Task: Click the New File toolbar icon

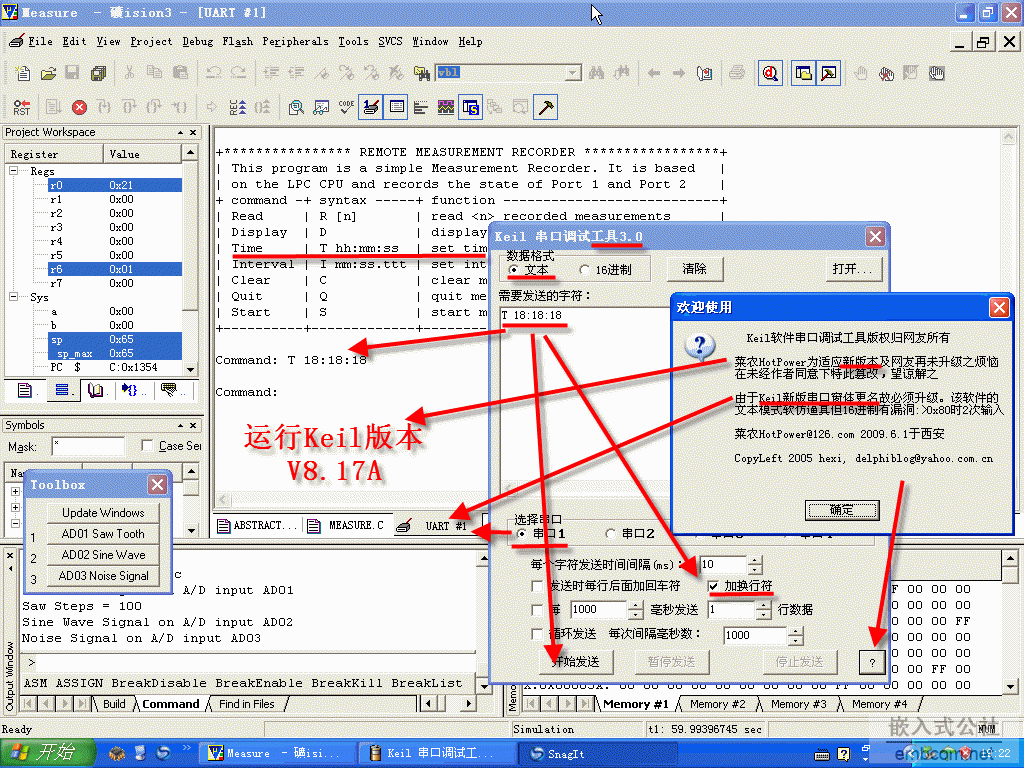Action: (x=23, y=73)
